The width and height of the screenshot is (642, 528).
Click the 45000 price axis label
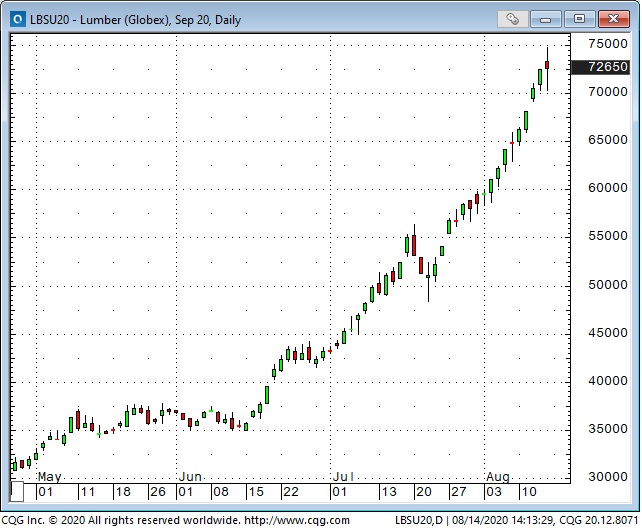coord(608,332)
